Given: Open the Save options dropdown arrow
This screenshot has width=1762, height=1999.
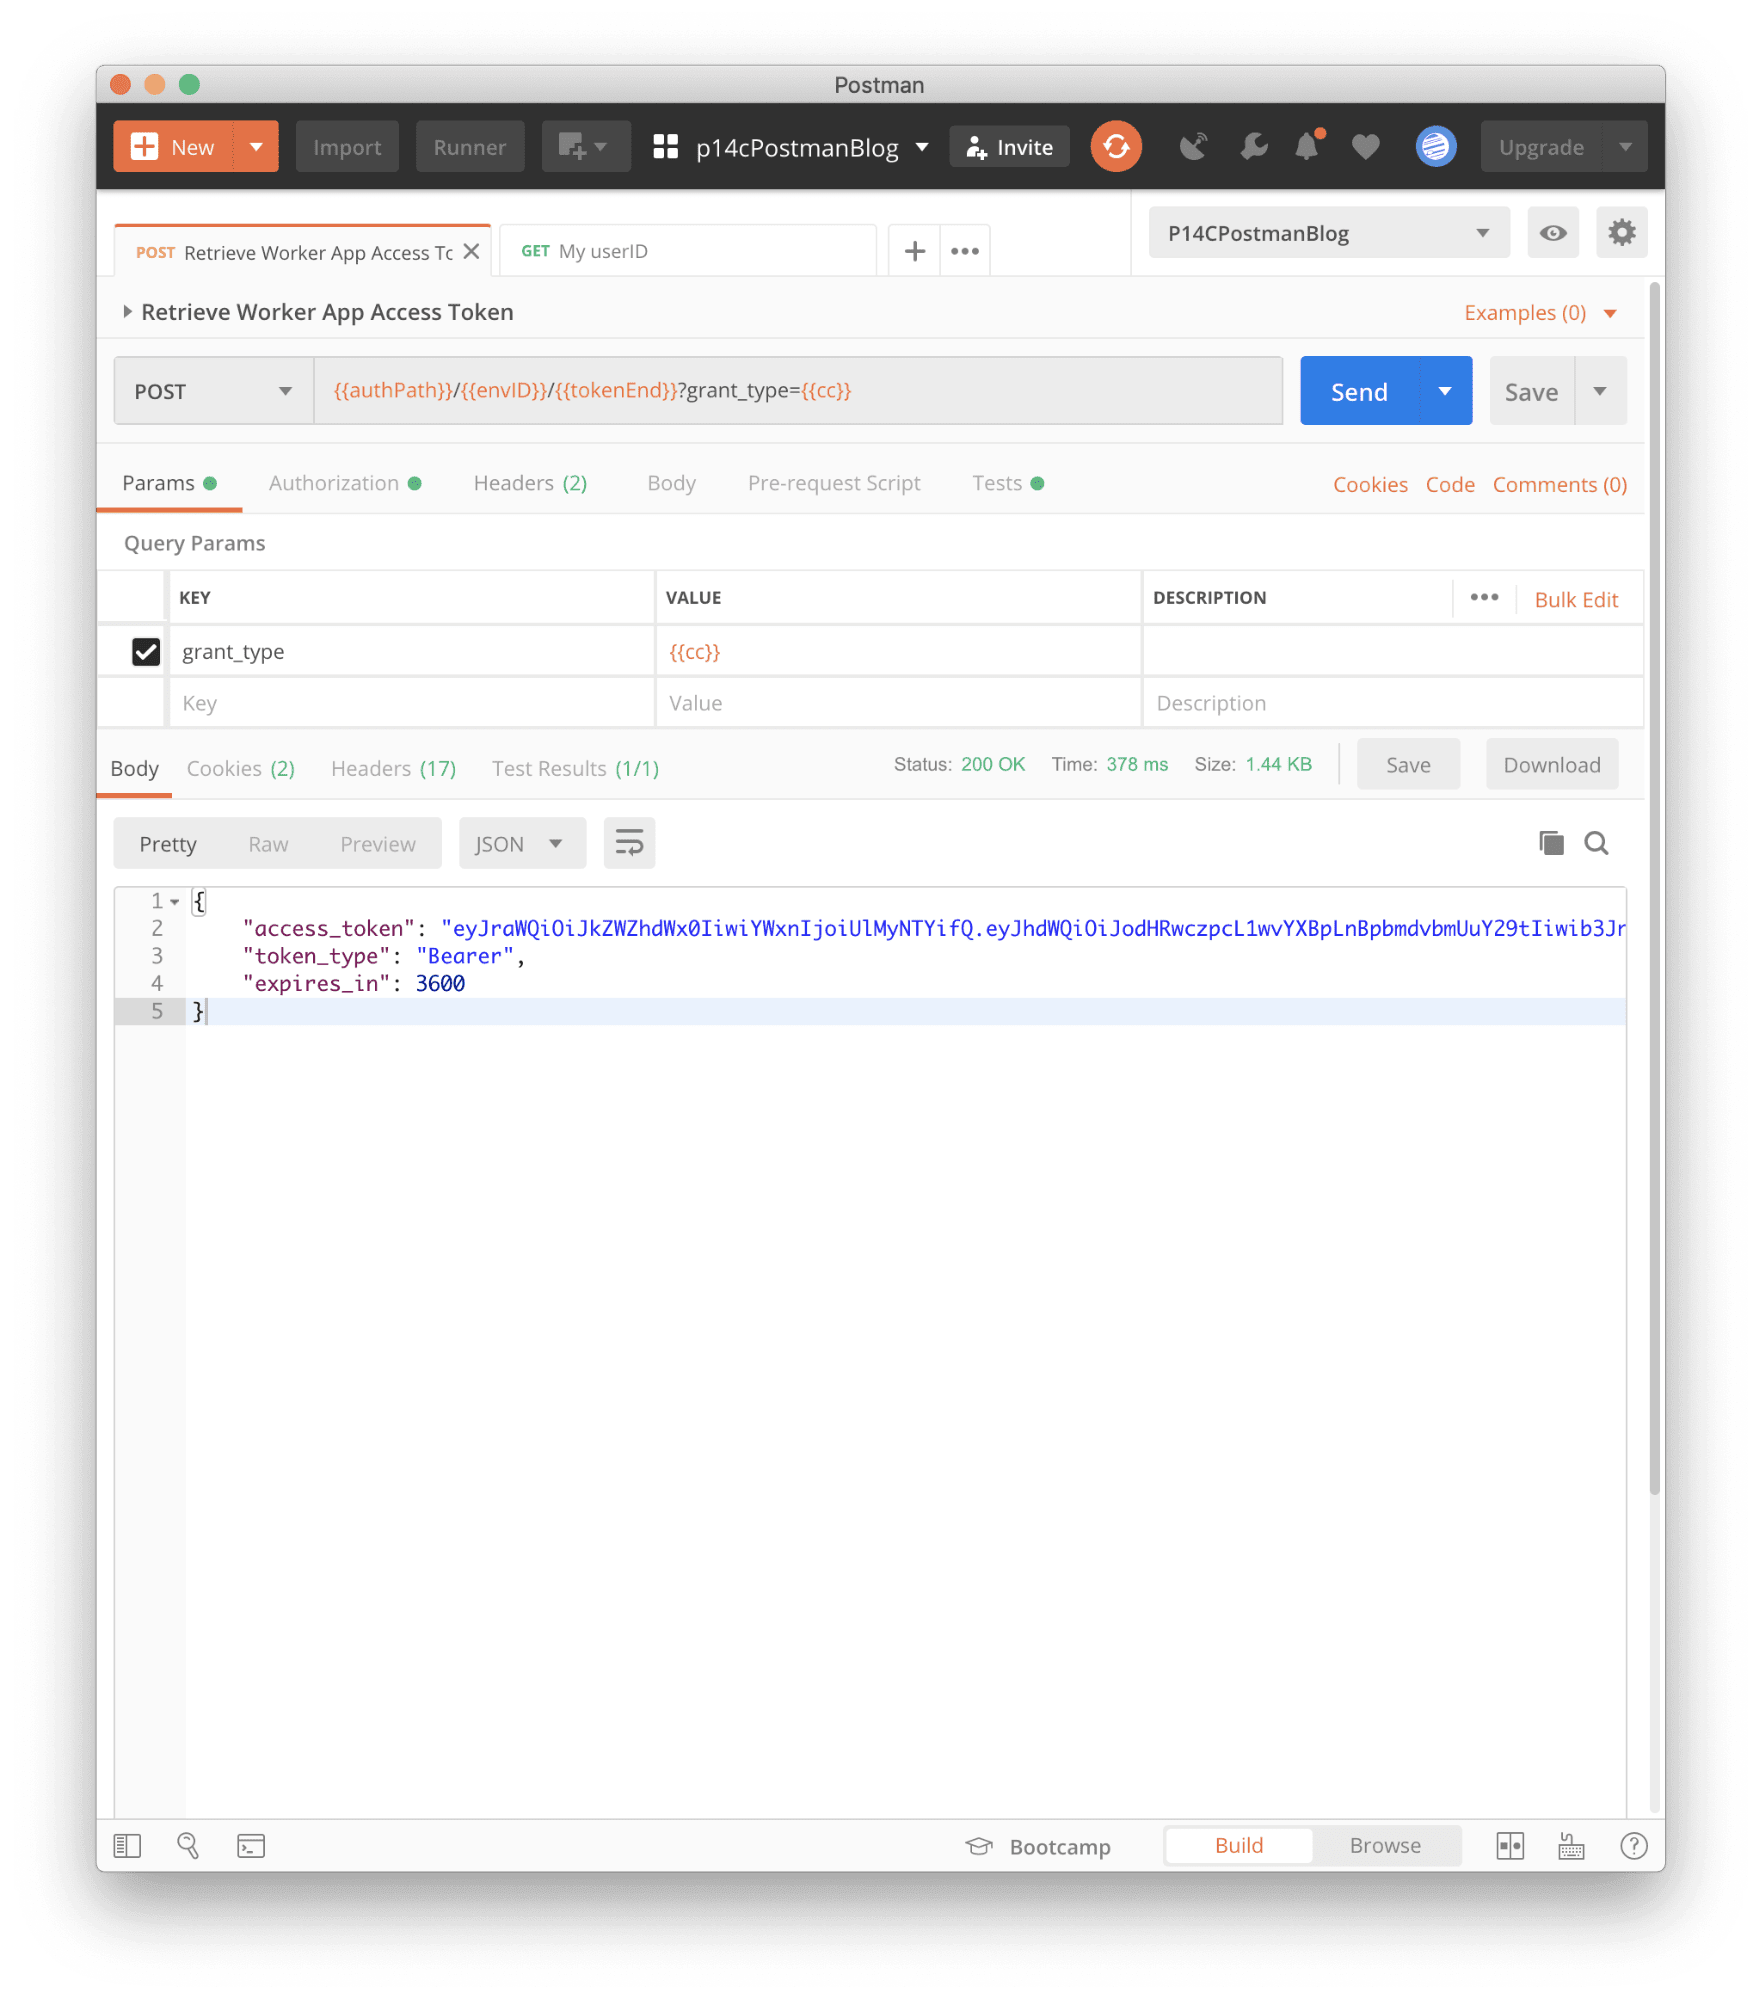Looking at the screenshot, I should point(1601,391).
